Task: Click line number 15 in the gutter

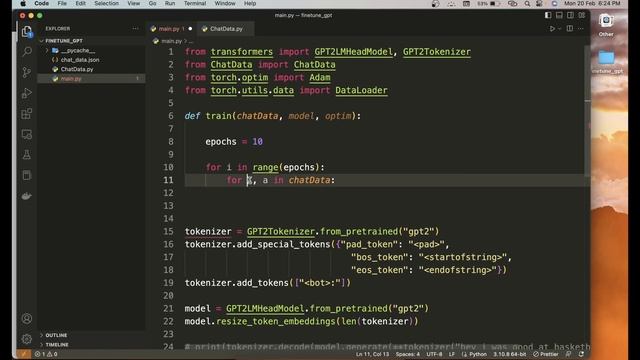Action: pyautogui.click(x=168, y=231)
